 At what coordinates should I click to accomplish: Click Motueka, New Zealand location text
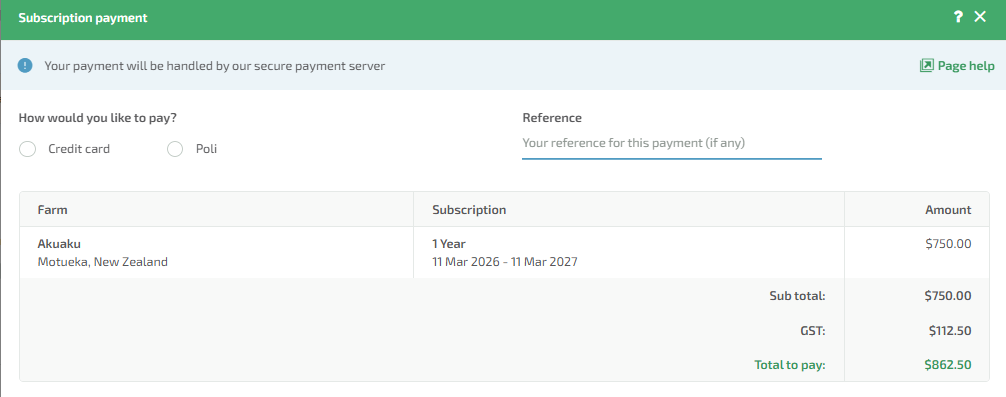(x=103, y=262)
